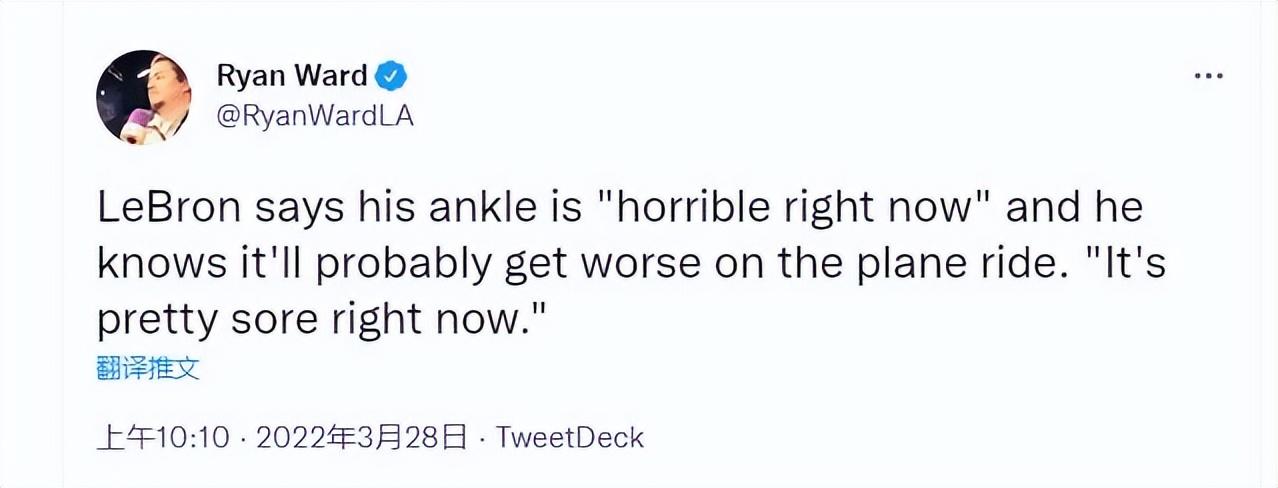Click the blue verified checkmark badge
The image size is (1278, 488).
391,76
